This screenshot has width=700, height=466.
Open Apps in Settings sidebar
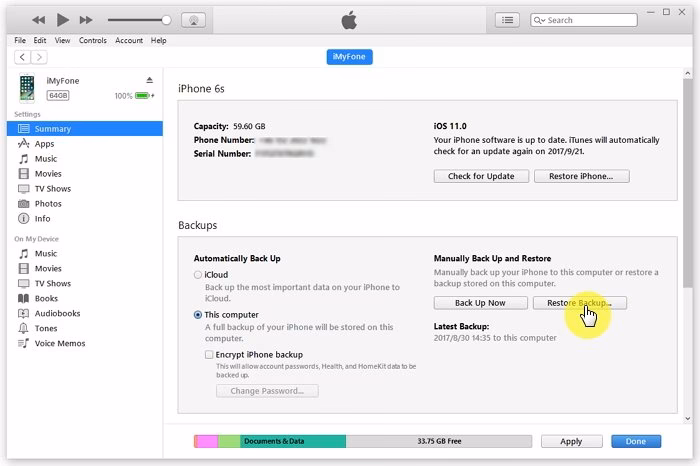[x=44, y=144]
